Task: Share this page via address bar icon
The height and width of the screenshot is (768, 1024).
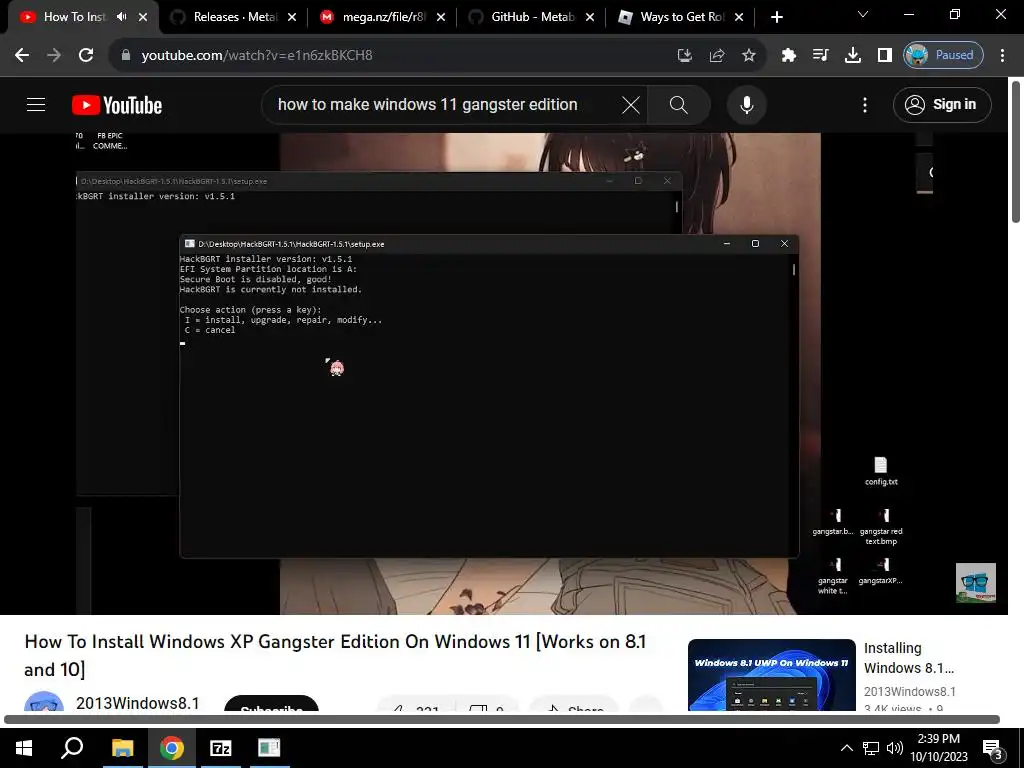Action: click(717, 56)
